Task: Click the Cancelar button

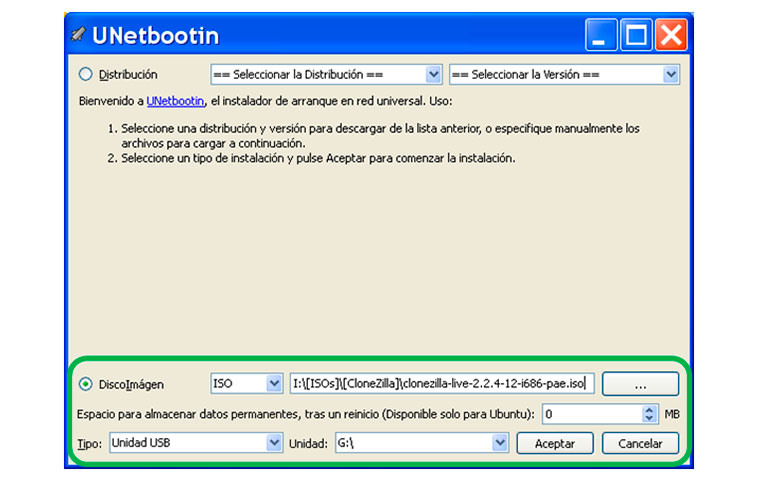Action: point(640,443)
